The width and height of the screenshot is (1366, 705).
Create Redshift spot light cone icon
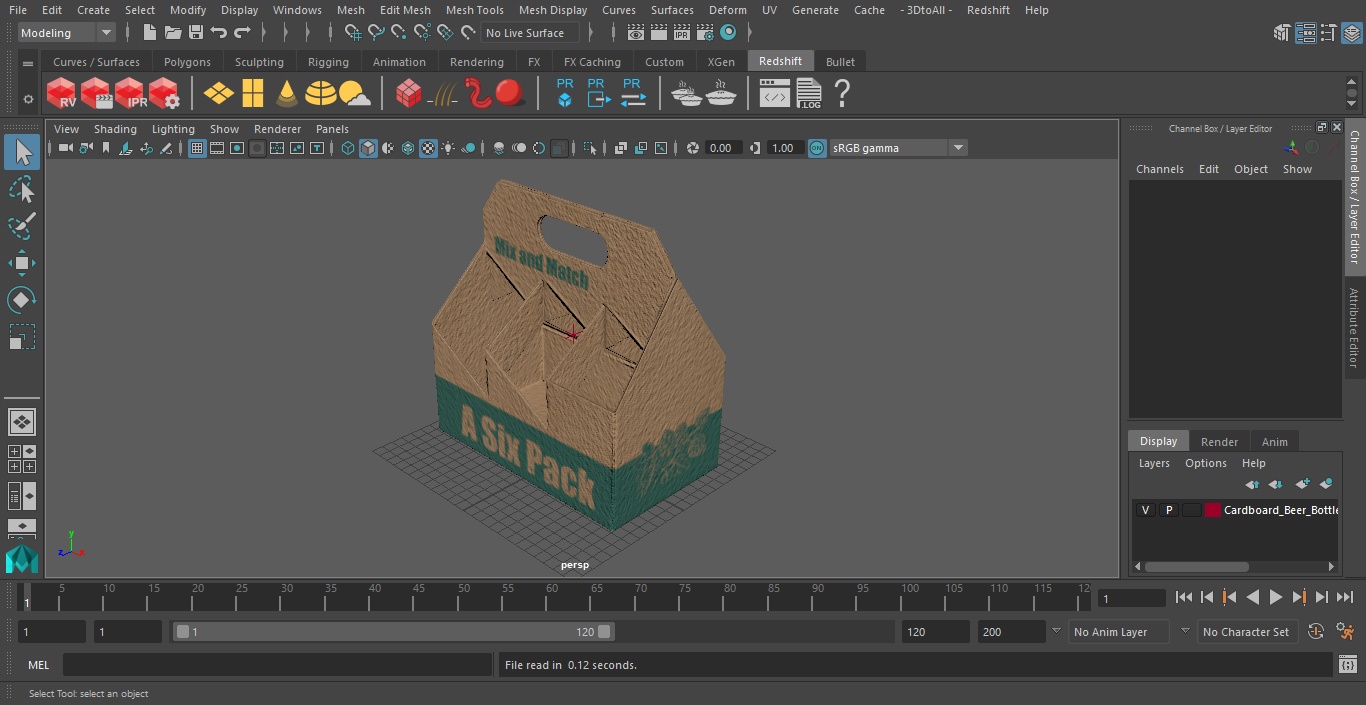pos(287,94)
